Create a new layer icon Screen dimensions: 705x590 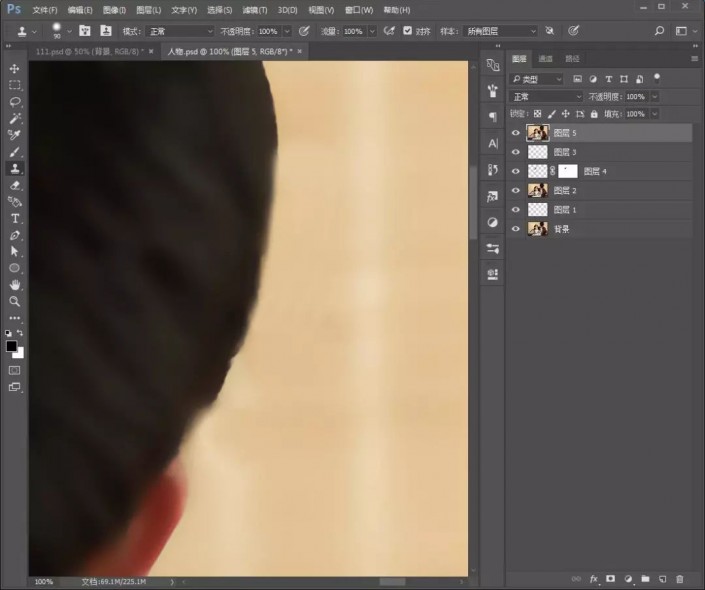pyautogui.click(x=662, y=579)
